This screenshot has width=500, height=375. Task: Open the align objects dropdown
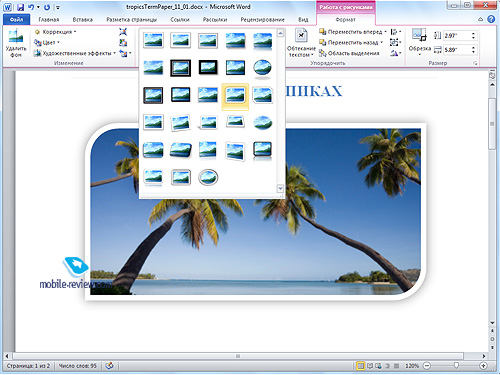coord(396,32)
